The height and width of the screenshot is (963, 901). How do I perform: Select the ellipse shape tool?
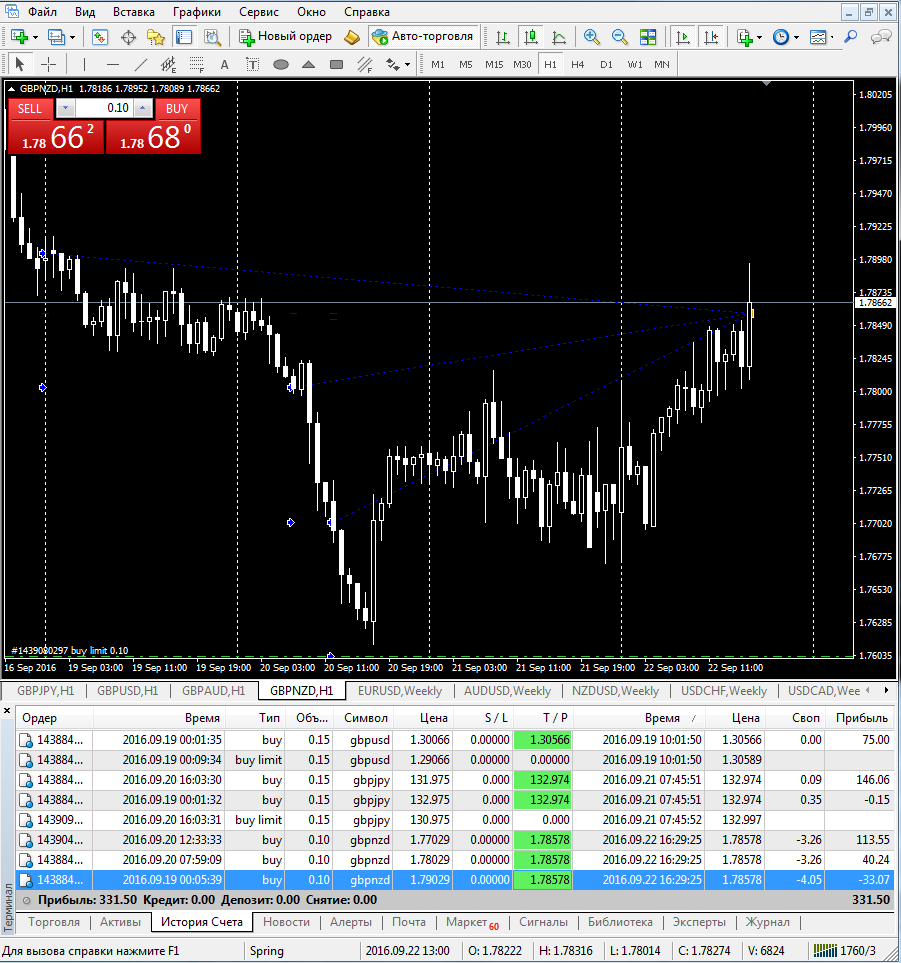pyautogui.click(x=281, y=64)
